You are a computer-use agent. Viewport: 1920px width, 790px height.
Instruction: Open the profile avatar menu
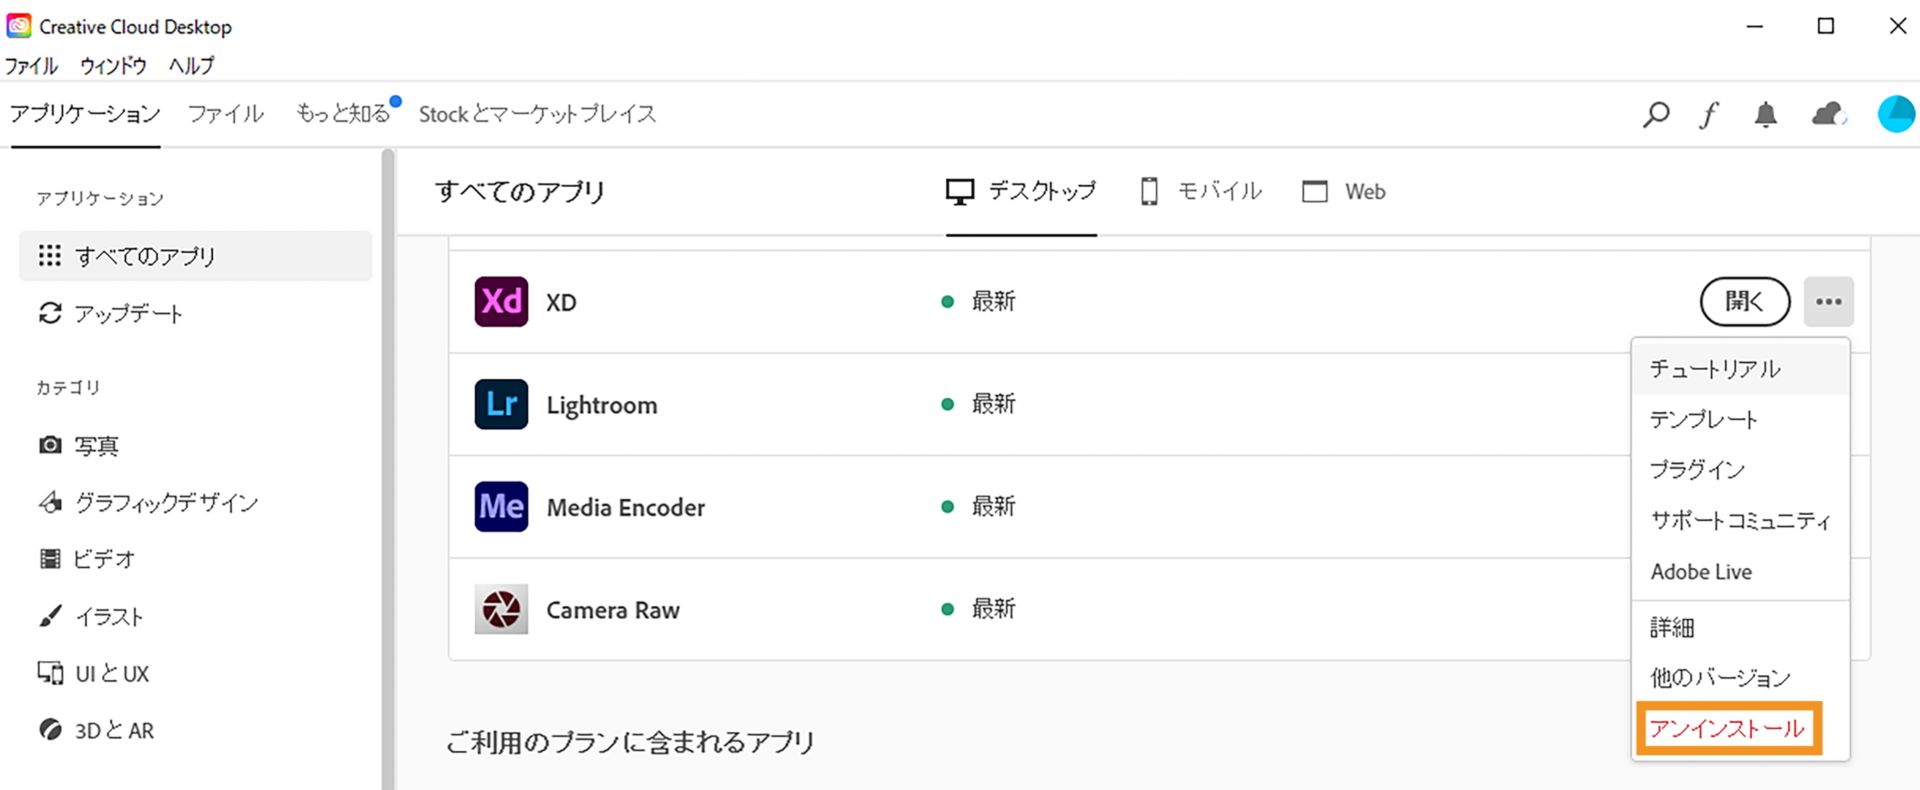pos(1896,114)
